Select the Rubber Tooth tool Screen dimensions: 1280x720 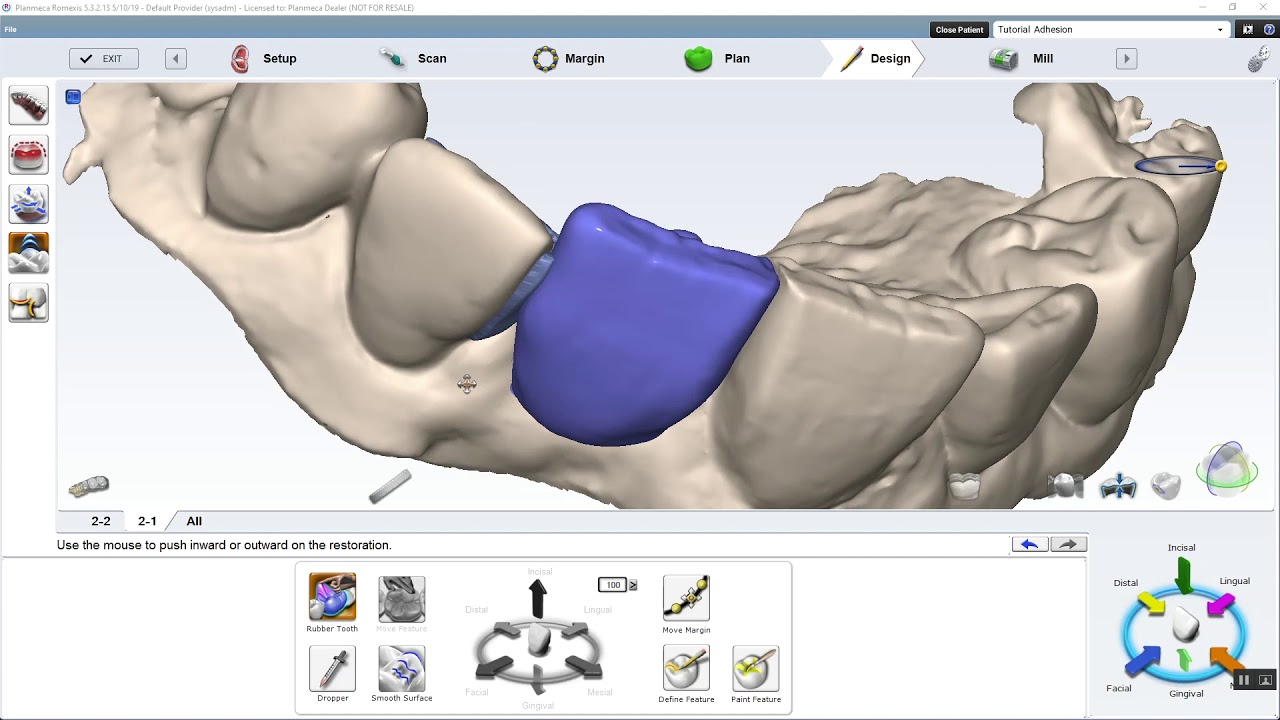(332, 597)
